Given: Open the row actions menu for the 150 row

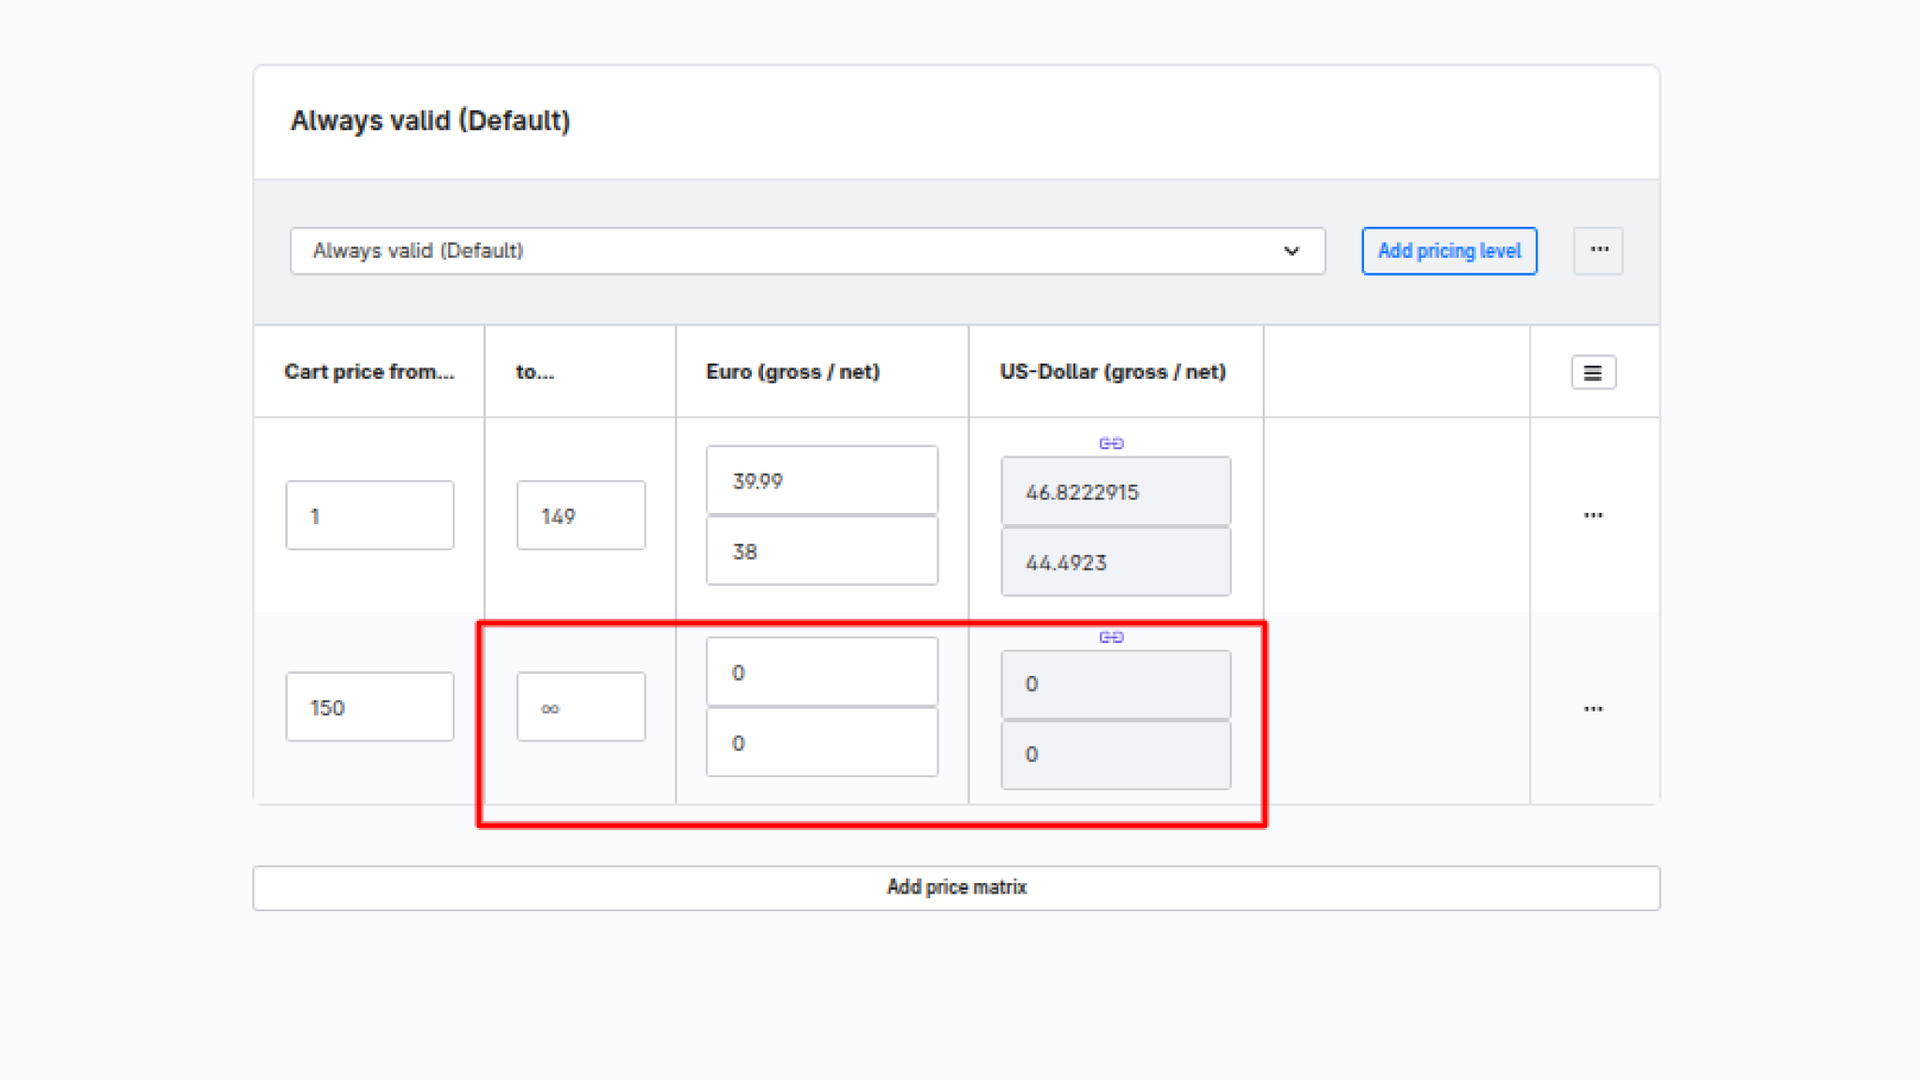Looking at the screenshot, I should (1593, 709).
